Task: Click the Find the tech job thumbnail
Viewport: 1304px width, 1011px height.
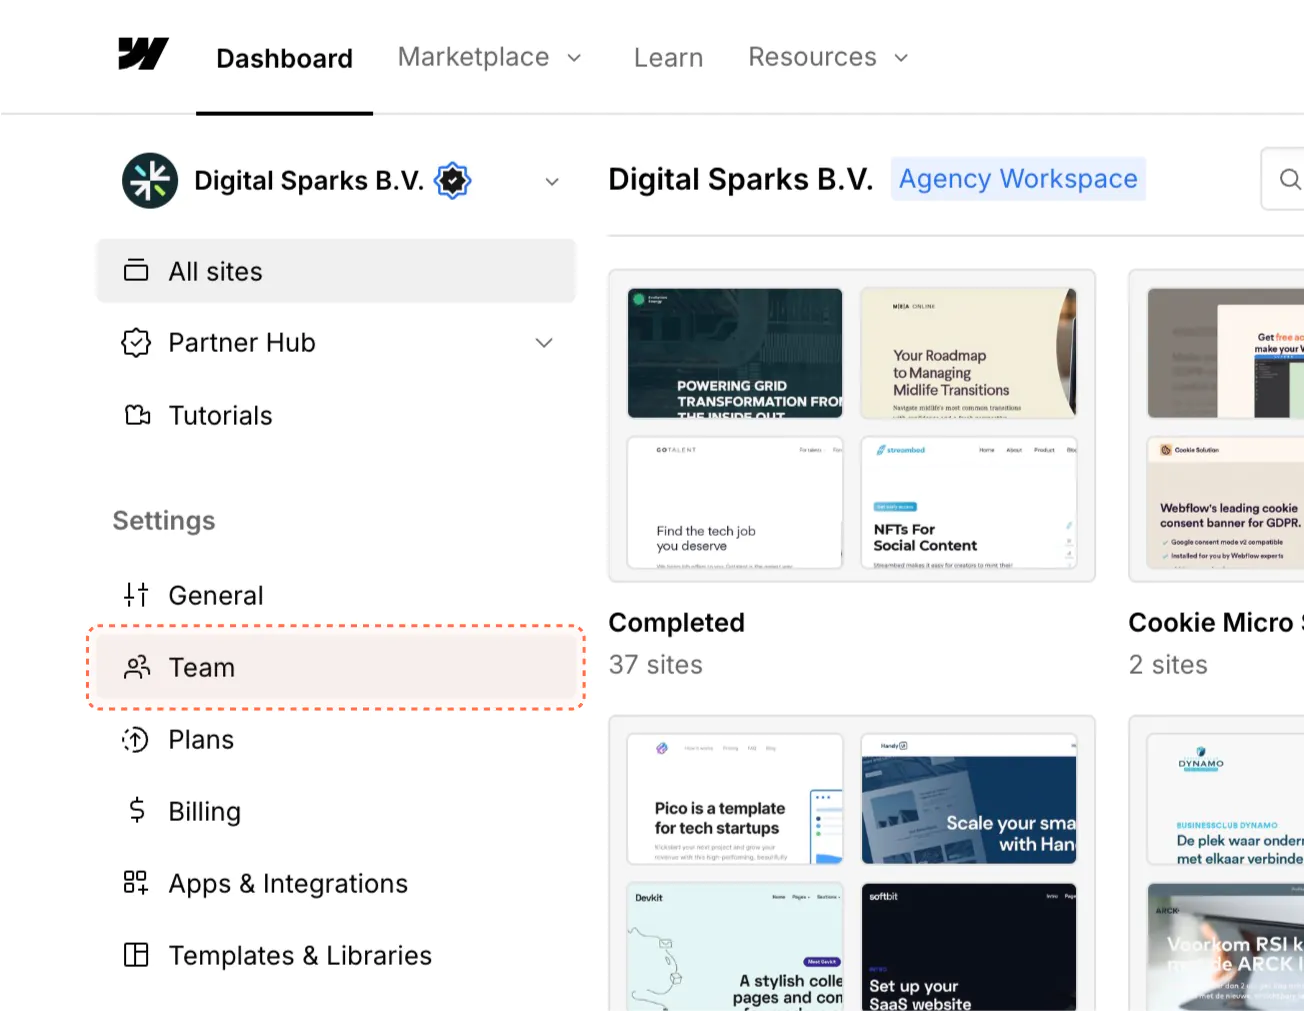Action: [x=735, y=502]
